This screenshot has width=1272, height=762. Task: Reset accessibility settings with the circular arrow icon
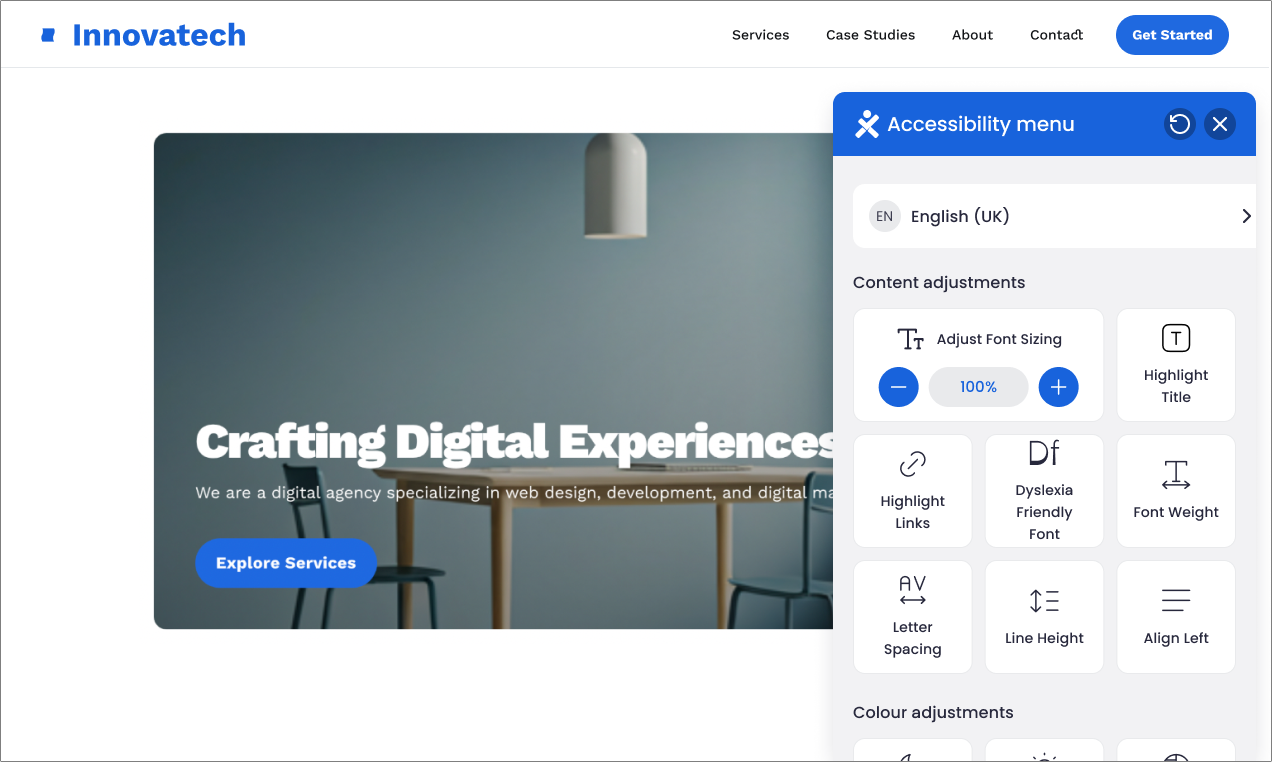1180,124
